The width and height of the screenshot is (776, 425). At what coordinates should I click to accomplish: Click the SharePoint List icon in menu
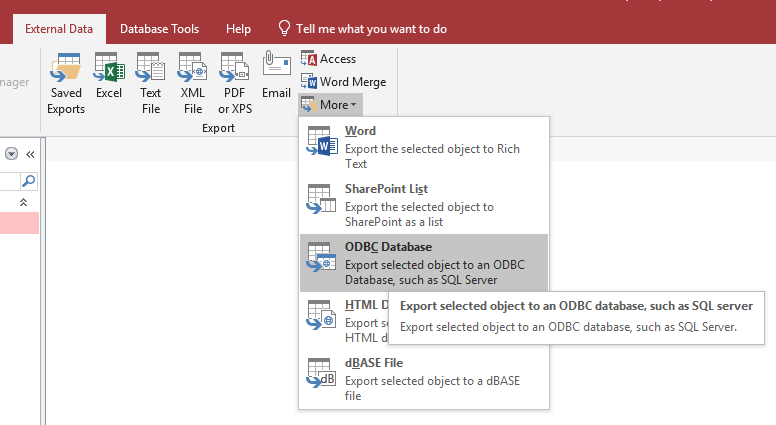pyautogui.click(x=321, y=199)
